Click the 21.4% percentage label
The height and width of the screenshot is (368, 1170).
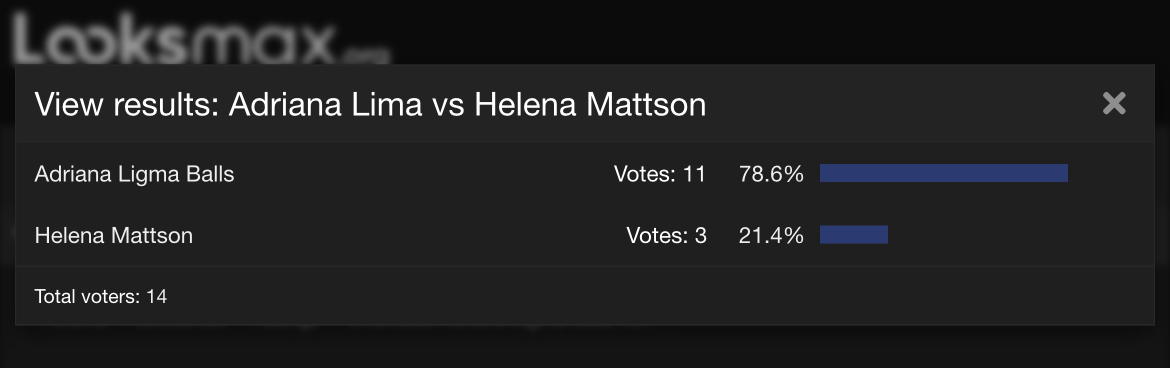click(x=771, y=236)
